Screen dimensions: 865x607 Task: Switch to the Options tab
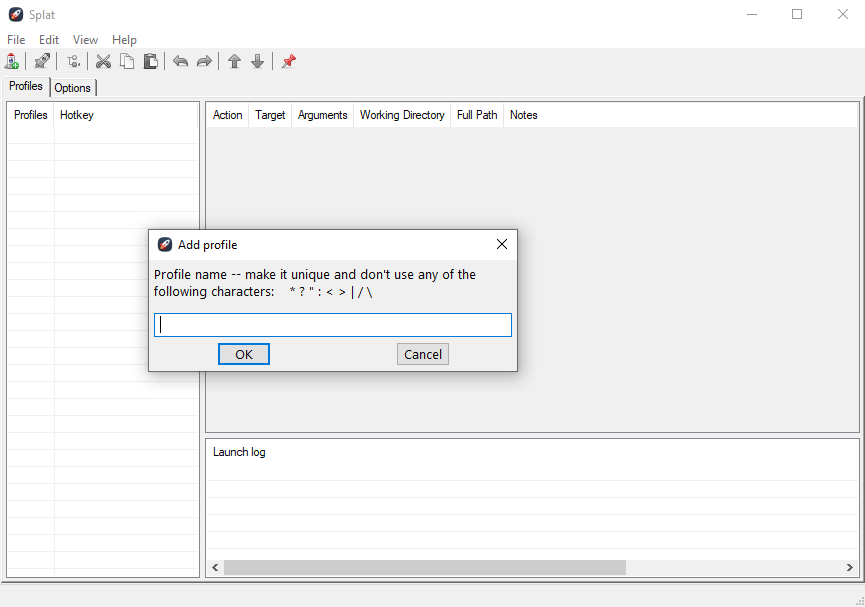pyautogui.click(x=73, y=88)
